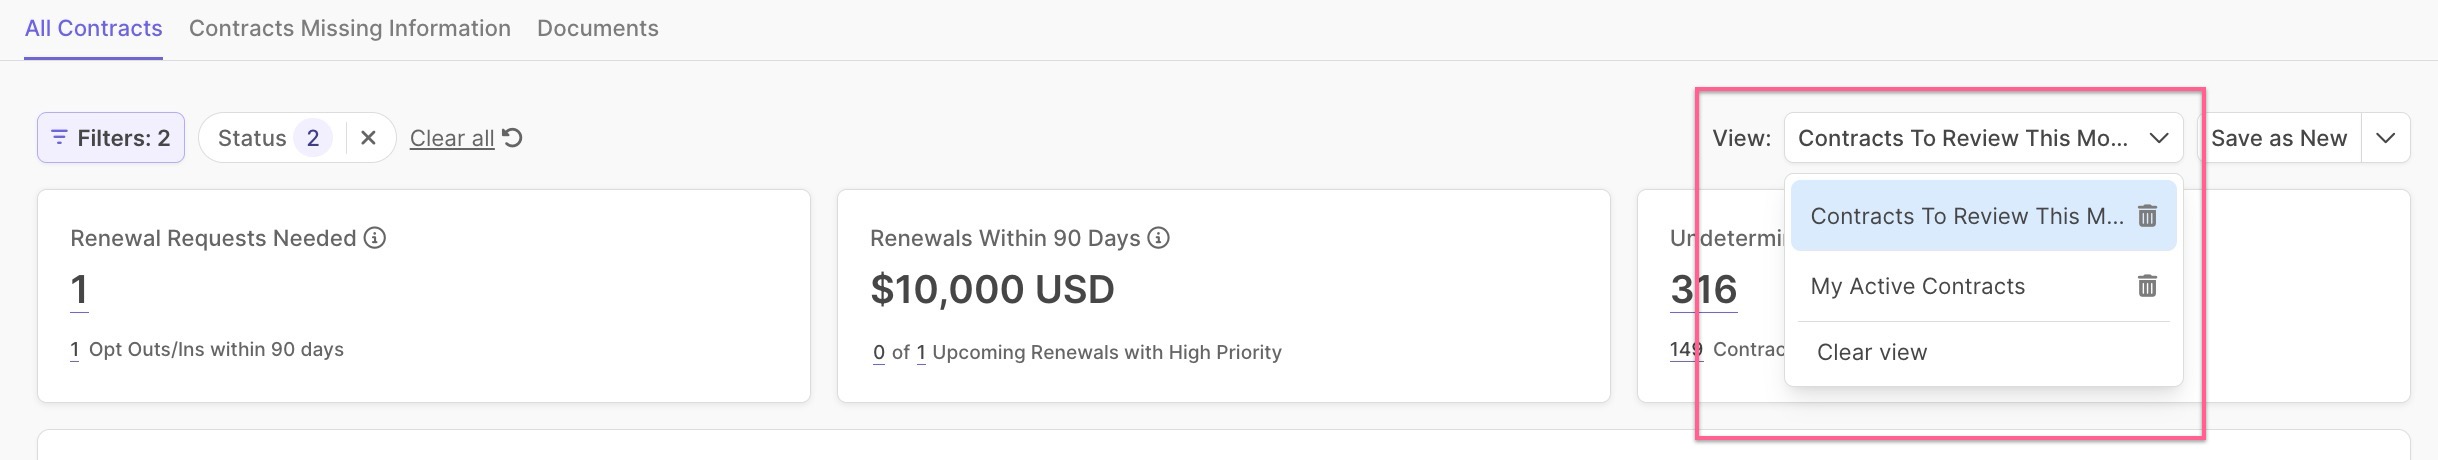Image resolution: width=2438 pixels, height=460 pixels.
Task: Show info for Renewal Requests Needed
Action: tap(375, 238)
